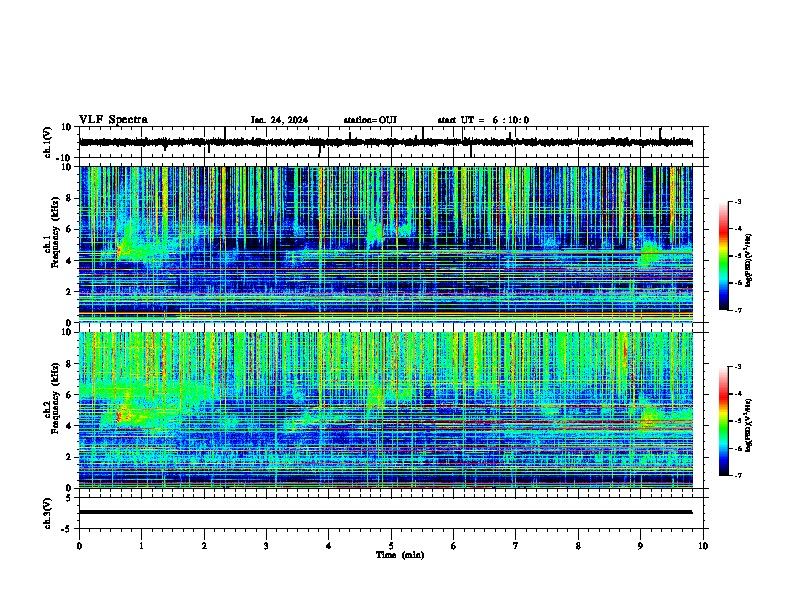Click the 'VLF Spectra' plot title
The width and height of the screenshot is (792, 612).
coord(113,120)
